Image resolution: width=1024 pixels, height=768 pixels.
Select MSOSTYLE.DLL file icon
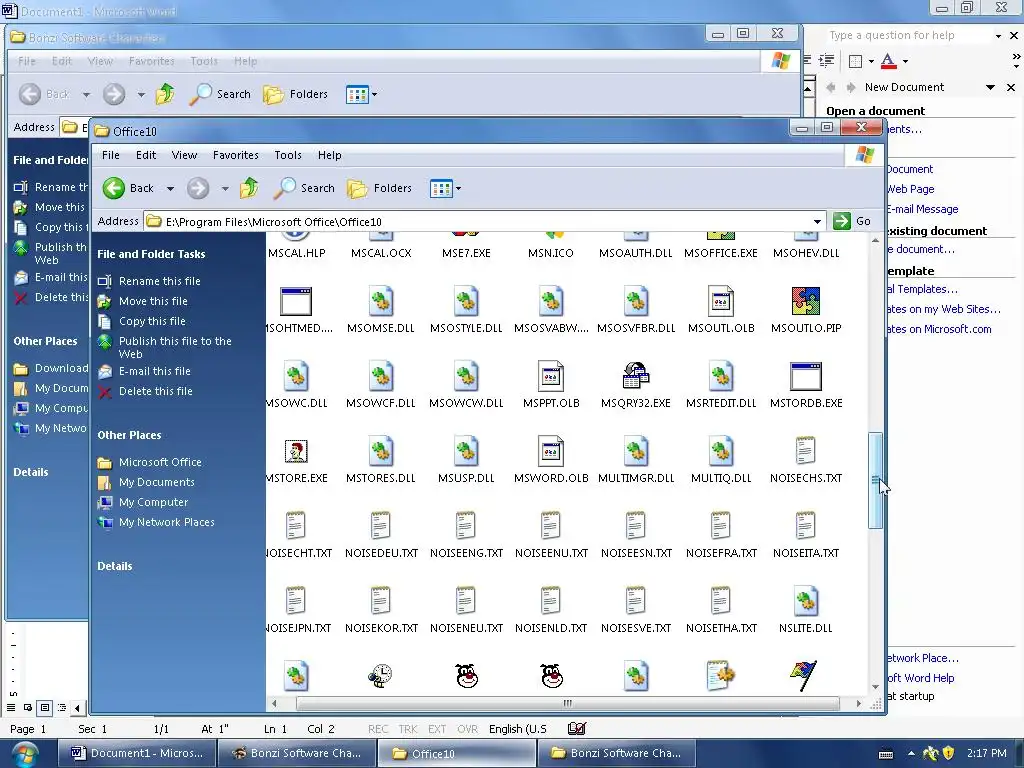tap(466, 302)
